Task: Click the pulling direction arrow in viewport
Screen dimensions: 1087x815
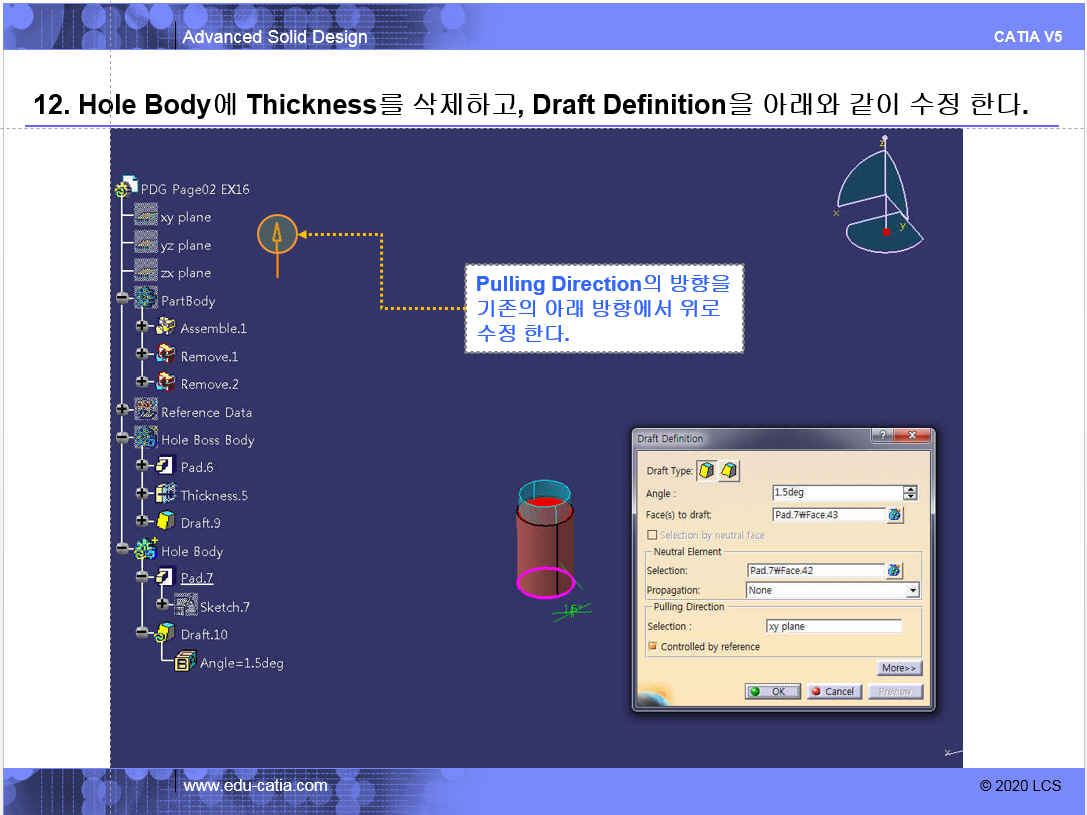Action: click(x=278, y=236)
